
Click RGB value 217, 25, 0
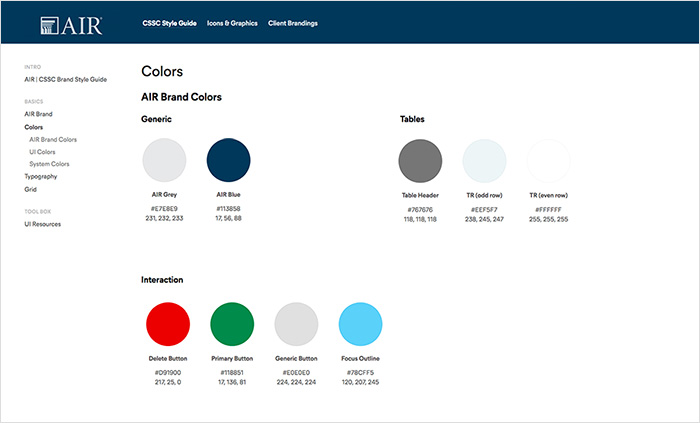(168, 382)
